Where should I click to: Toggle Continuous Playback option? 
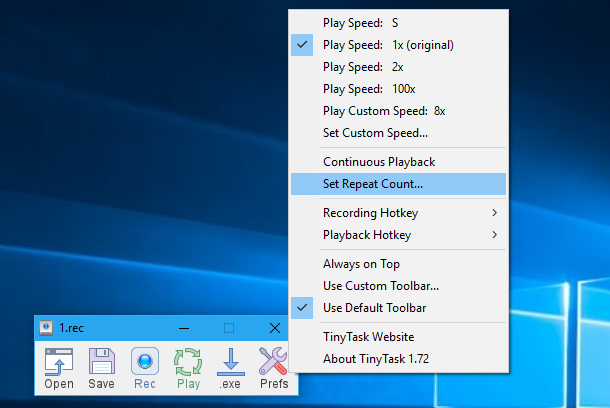click(398, 162)
